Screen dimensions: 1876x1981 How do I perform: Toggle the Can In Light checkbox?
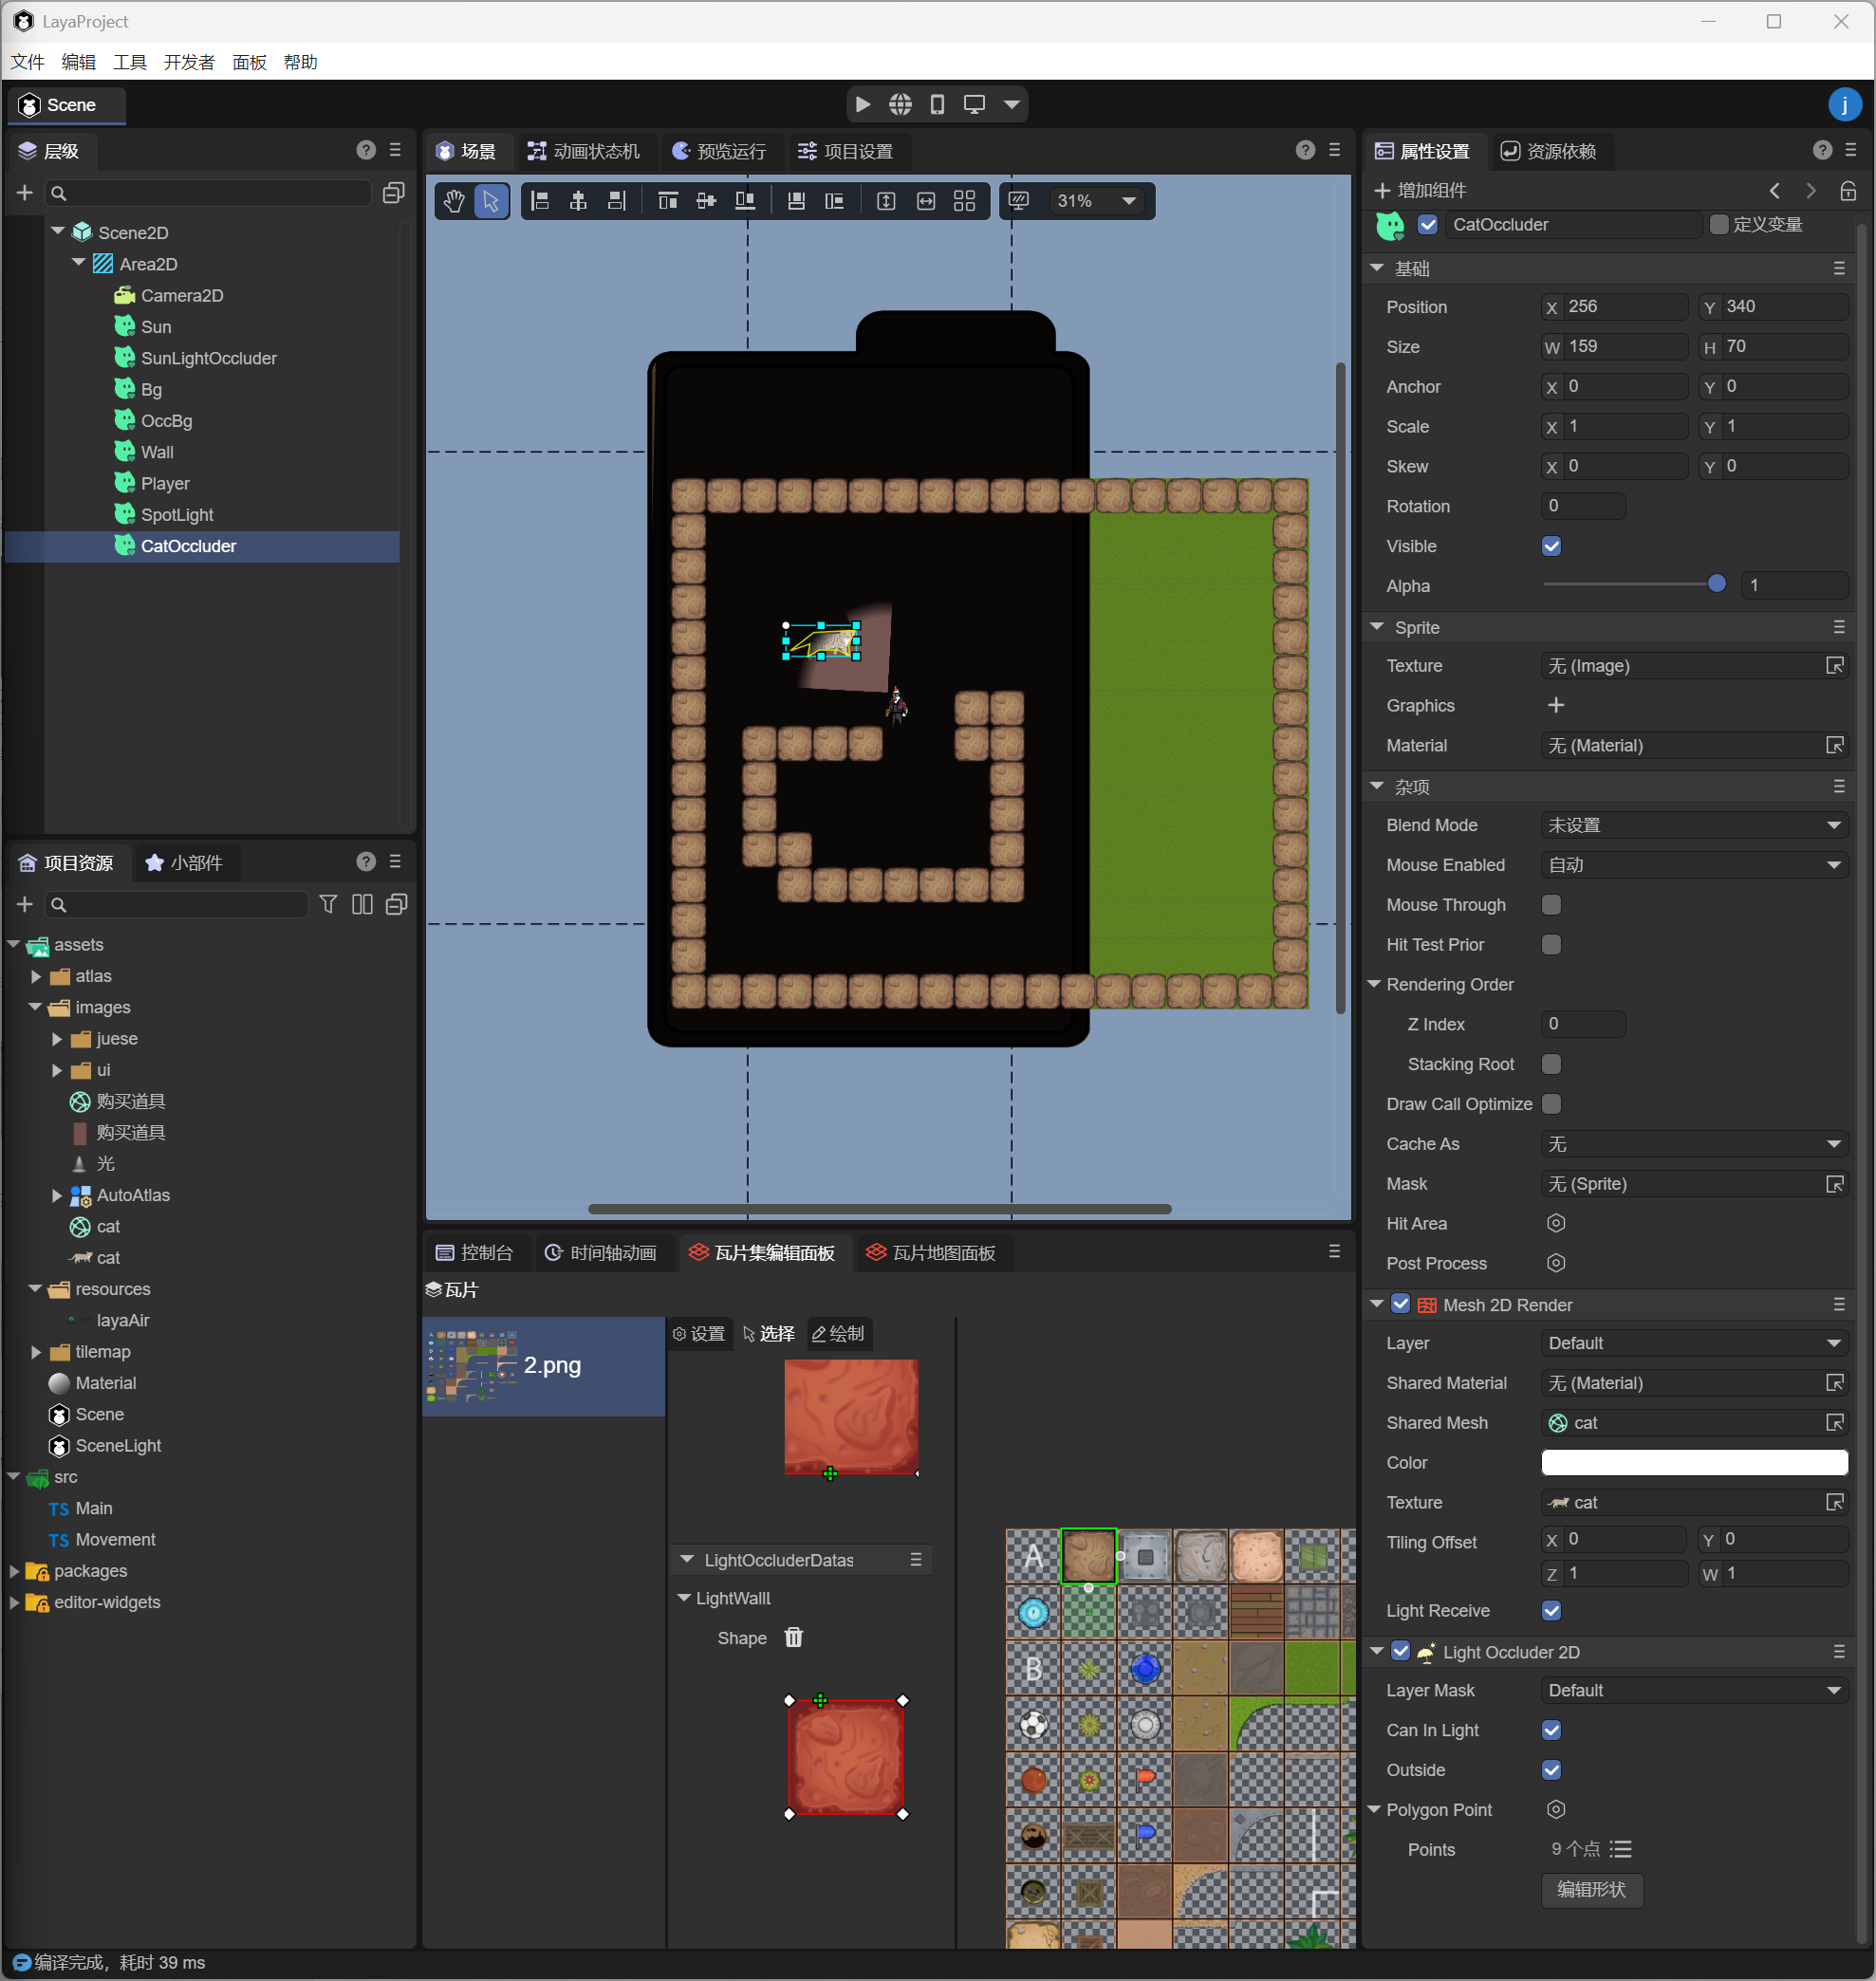click(1551, 1730)
